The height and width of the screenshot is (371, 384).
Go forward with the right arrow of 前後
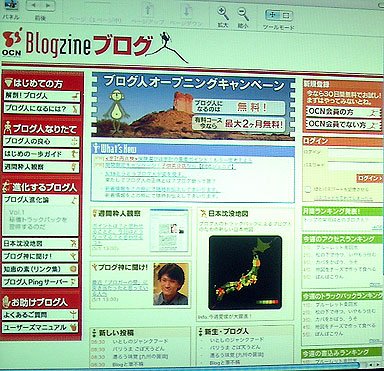click(48, 6)
